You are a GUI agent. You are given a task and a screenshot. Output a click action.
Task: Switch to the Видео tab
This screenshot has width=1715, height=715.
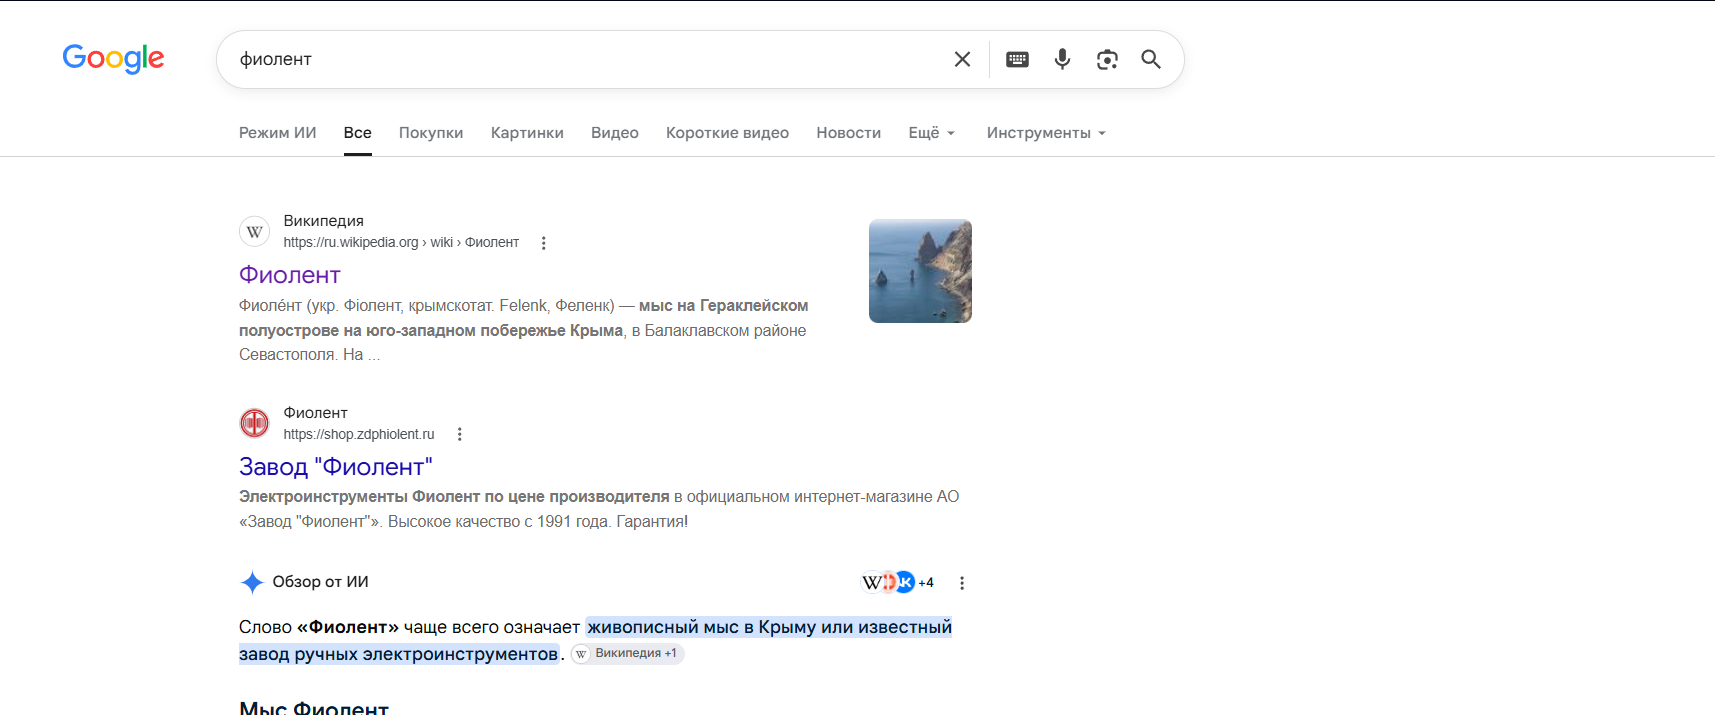click(x=615, y=133)
